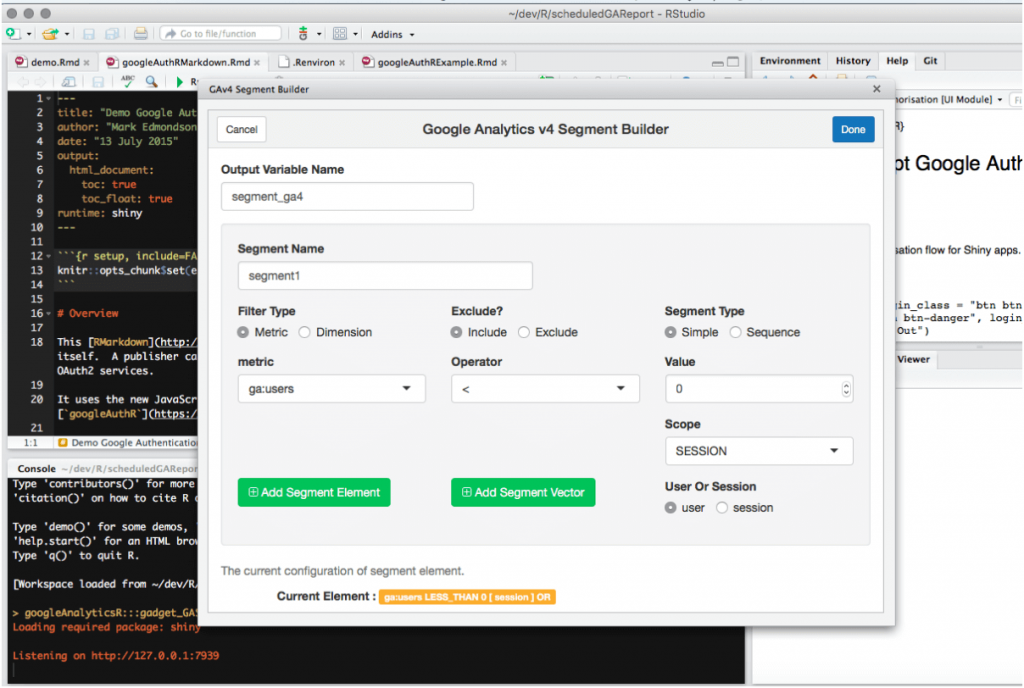
Task: Click the green Run document arrow
Action: [180, 81]
